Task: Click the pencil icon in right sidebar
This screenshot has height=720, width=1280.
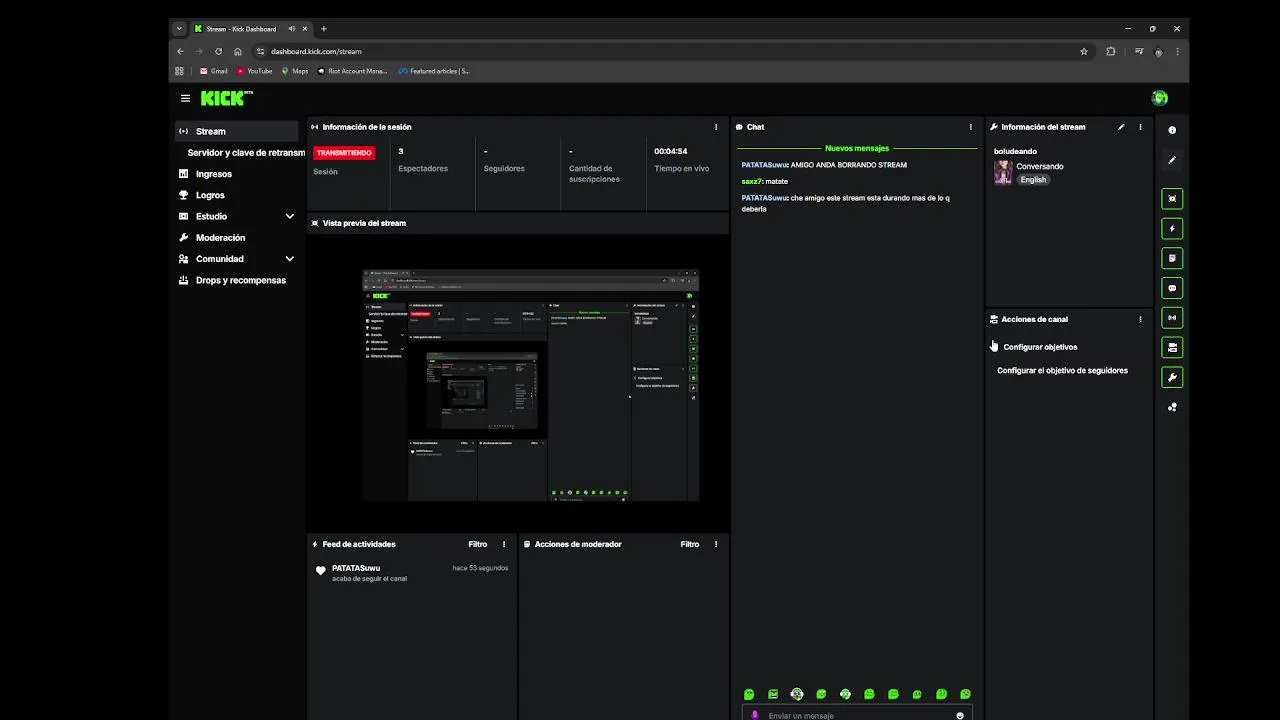Action: 1172,160
